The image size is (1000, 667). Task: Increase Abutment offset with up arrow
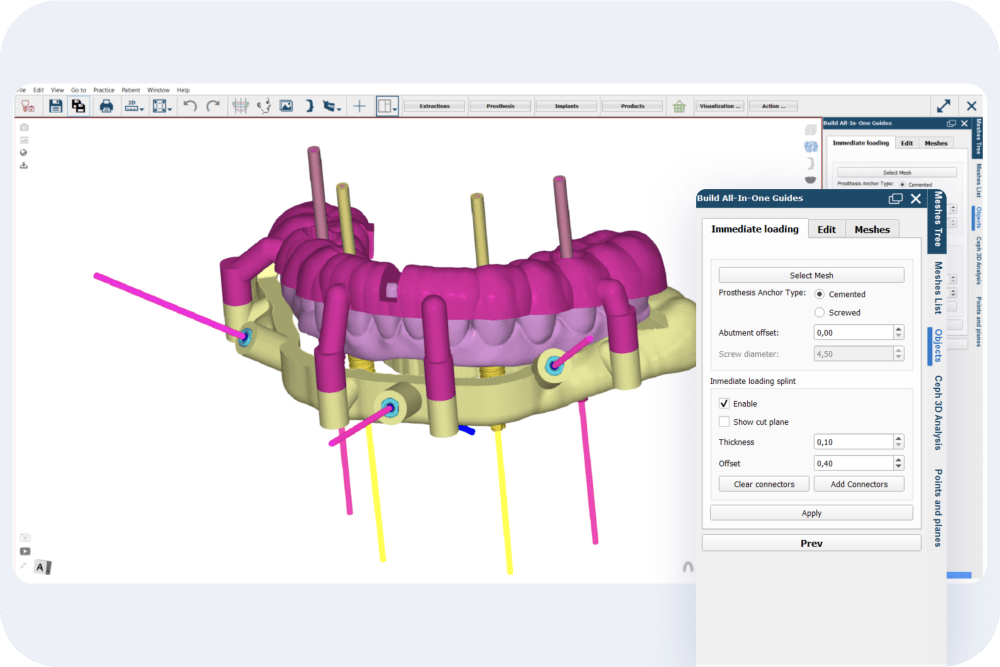click(899, 329)
